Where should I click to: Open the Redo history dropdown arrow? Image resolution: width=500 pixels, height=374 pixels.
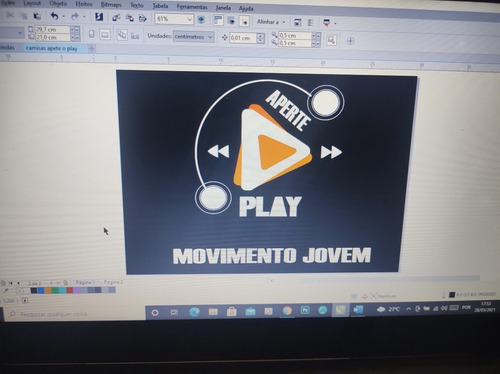click(84, 17)
